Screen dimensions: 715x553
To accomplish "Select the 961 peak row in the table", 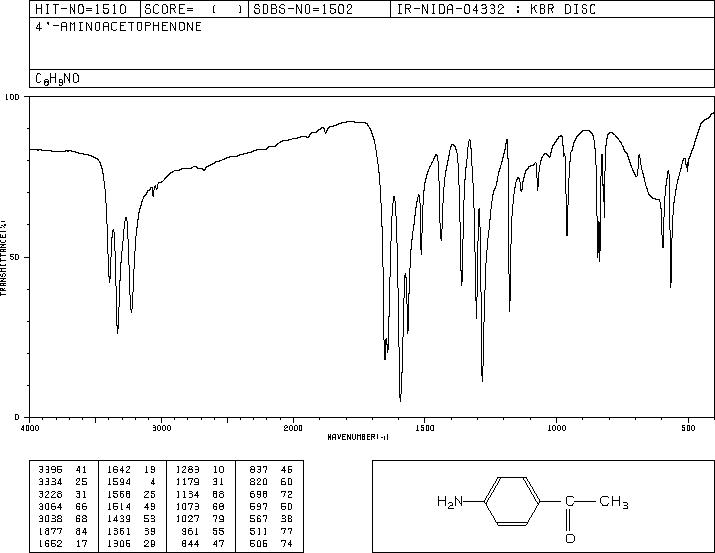I will click(203, 532).
